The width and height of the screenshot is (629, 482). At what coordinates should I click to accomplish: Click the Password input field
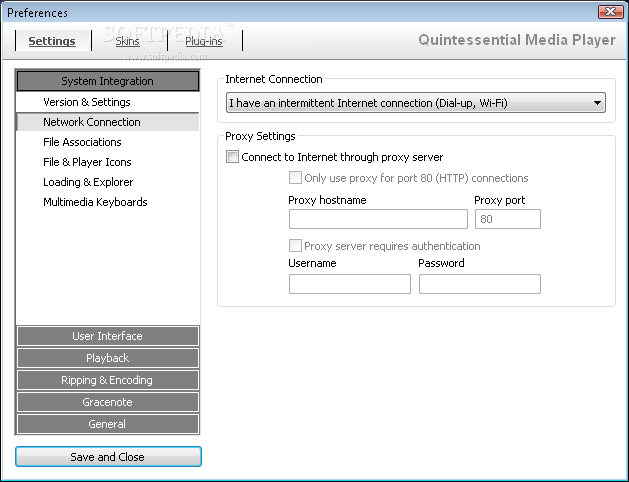pyautogui.click(x=480, y=284)
